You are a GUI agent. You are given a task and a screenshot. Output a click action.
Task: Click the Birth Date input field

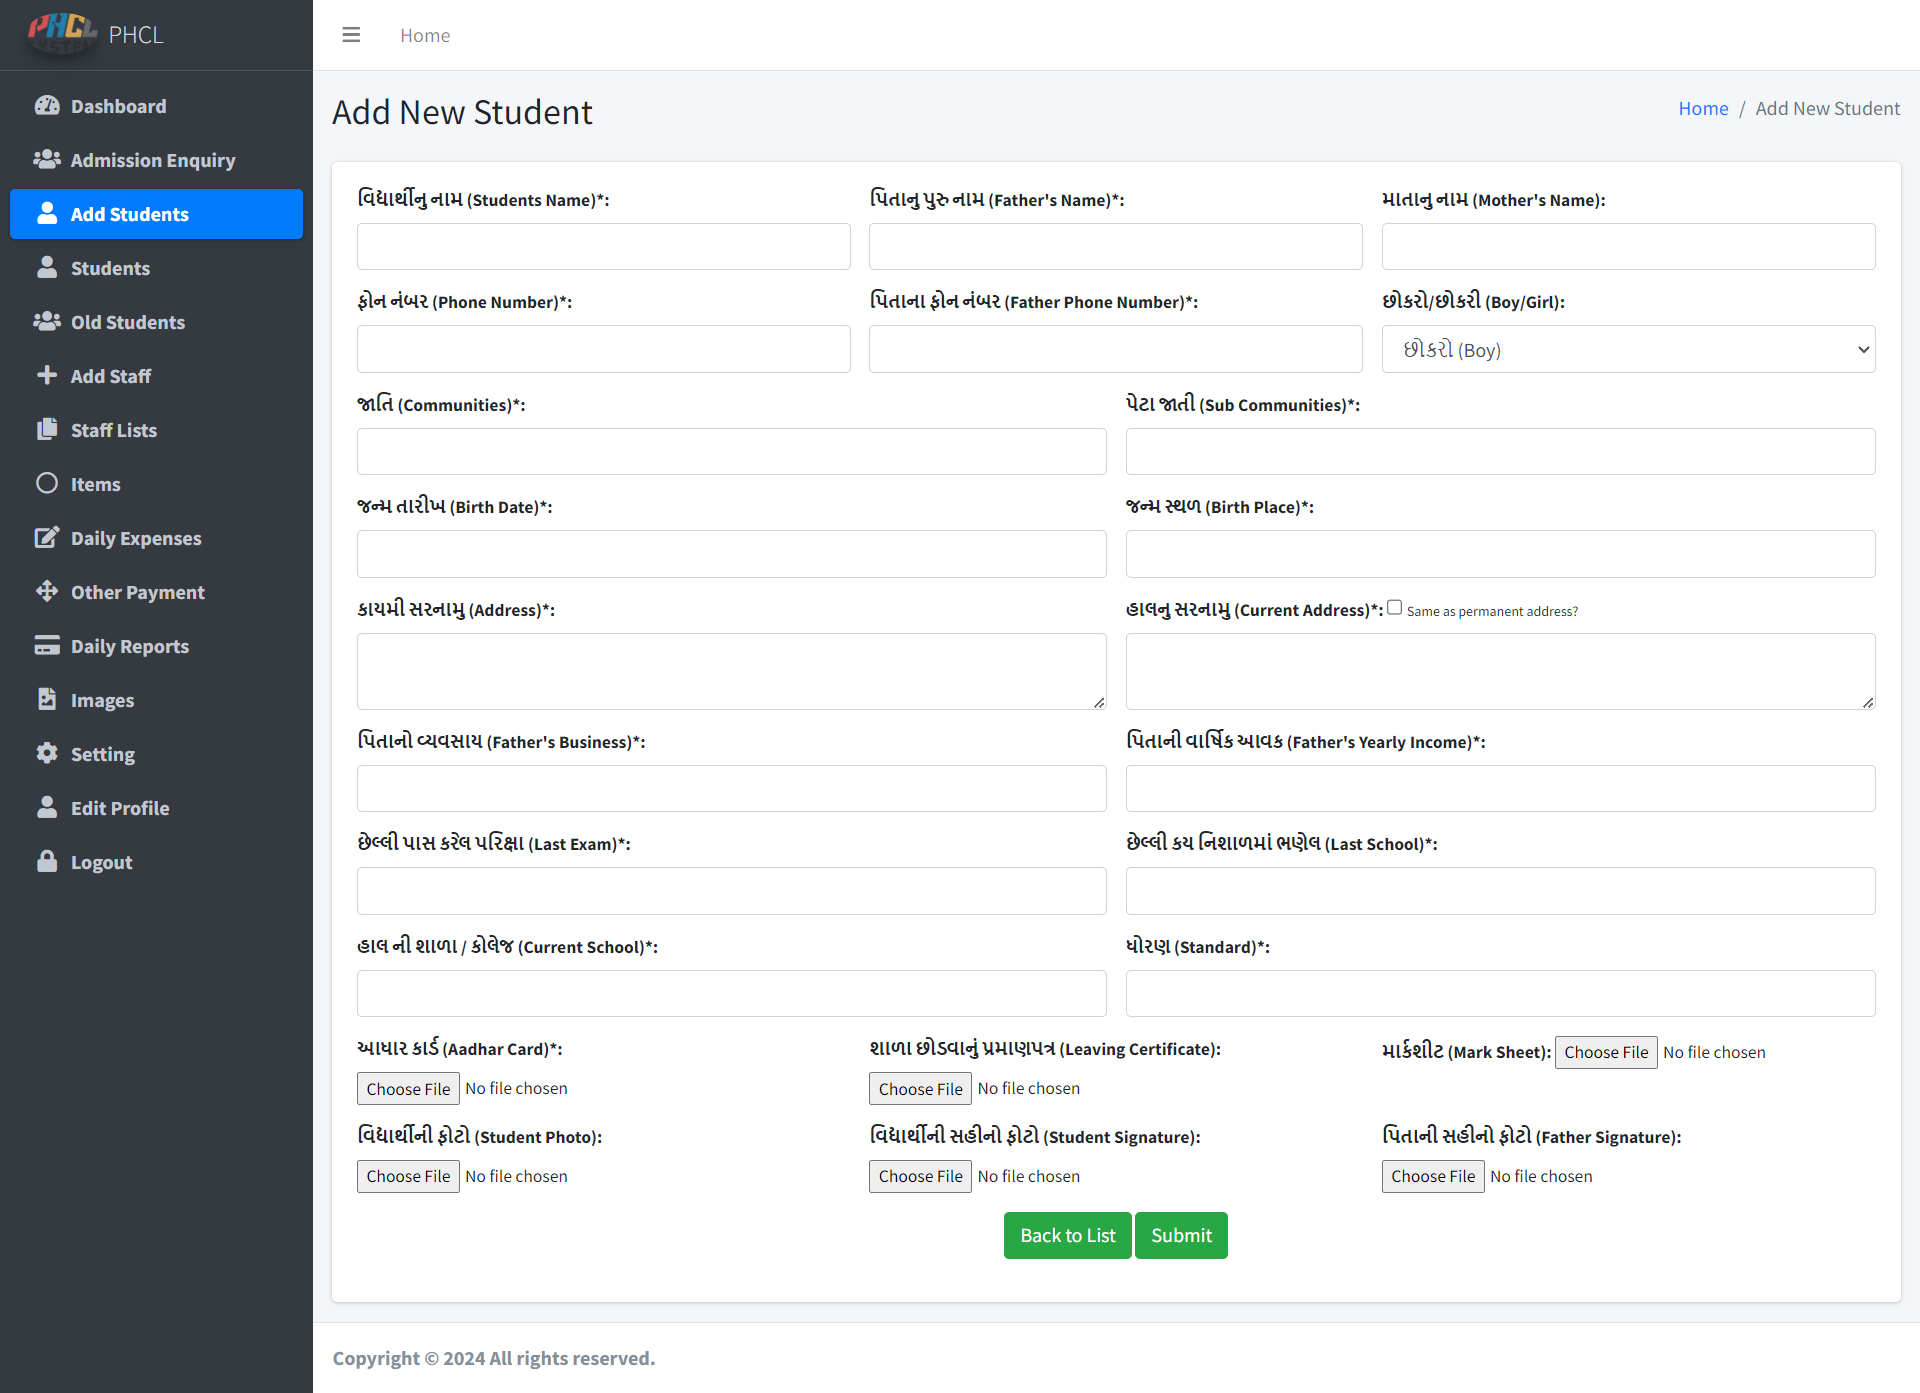click(731, 554)
